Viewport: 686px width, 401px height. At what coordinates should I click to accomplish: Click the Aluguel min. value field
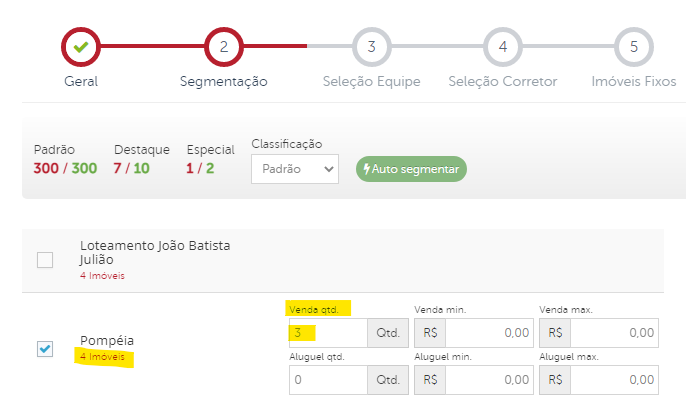(487, 380)
